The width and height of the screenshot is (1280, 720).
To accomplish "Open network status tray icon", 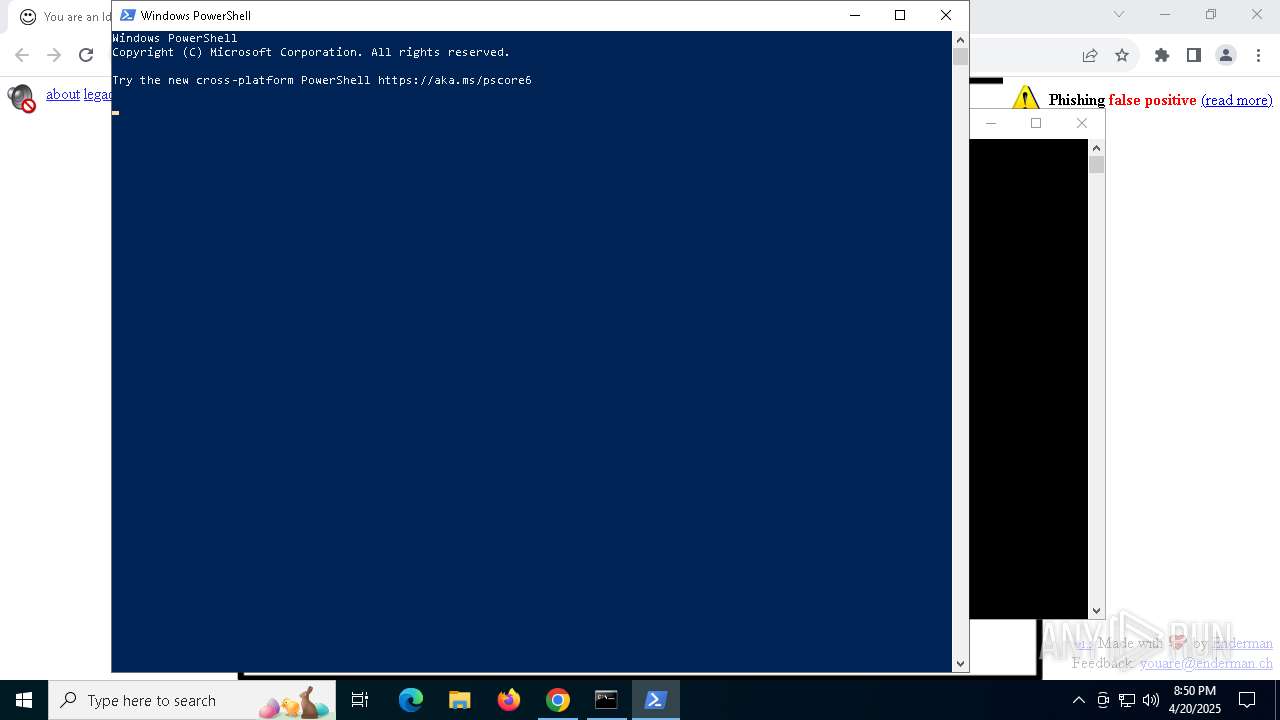I will 1127,700.
